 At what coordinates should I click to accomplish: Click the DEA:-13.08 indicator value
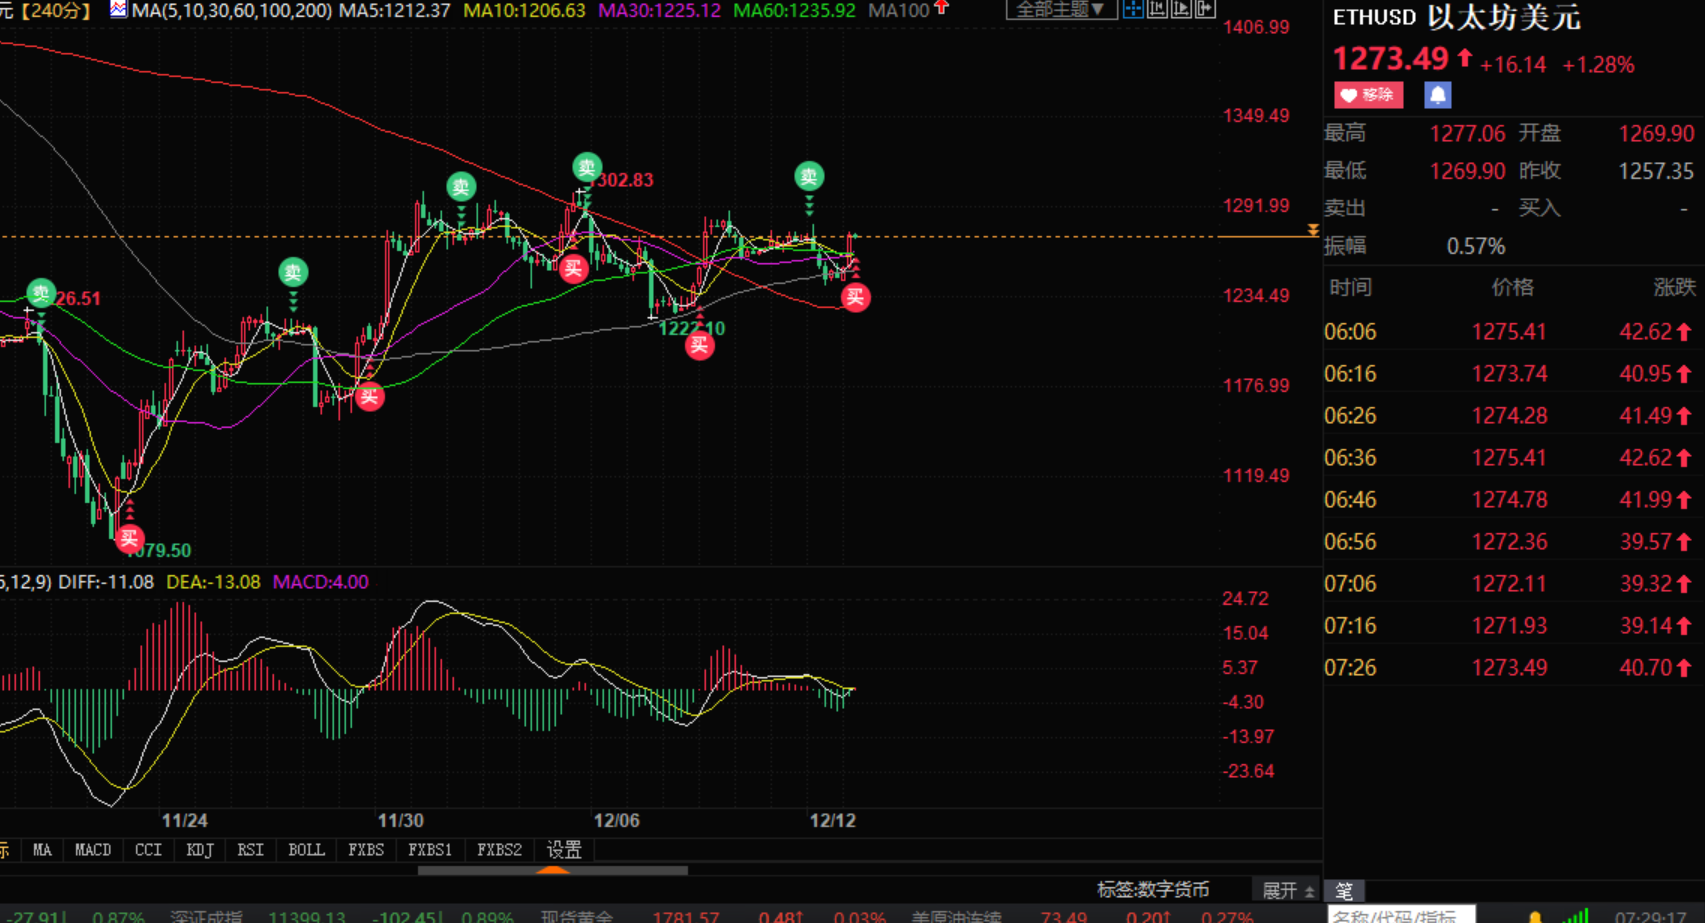tap(213, 582)
